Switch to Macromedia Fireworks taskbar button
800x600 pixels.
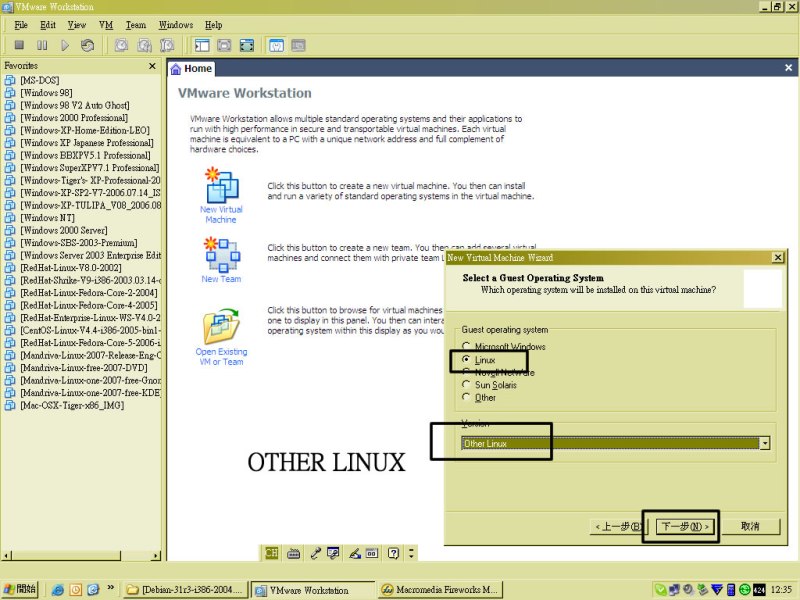tap(441, 590)
